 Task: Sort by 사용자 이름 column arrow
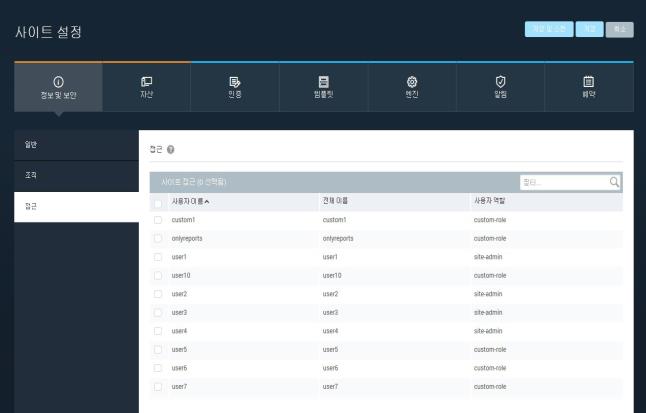208,201
